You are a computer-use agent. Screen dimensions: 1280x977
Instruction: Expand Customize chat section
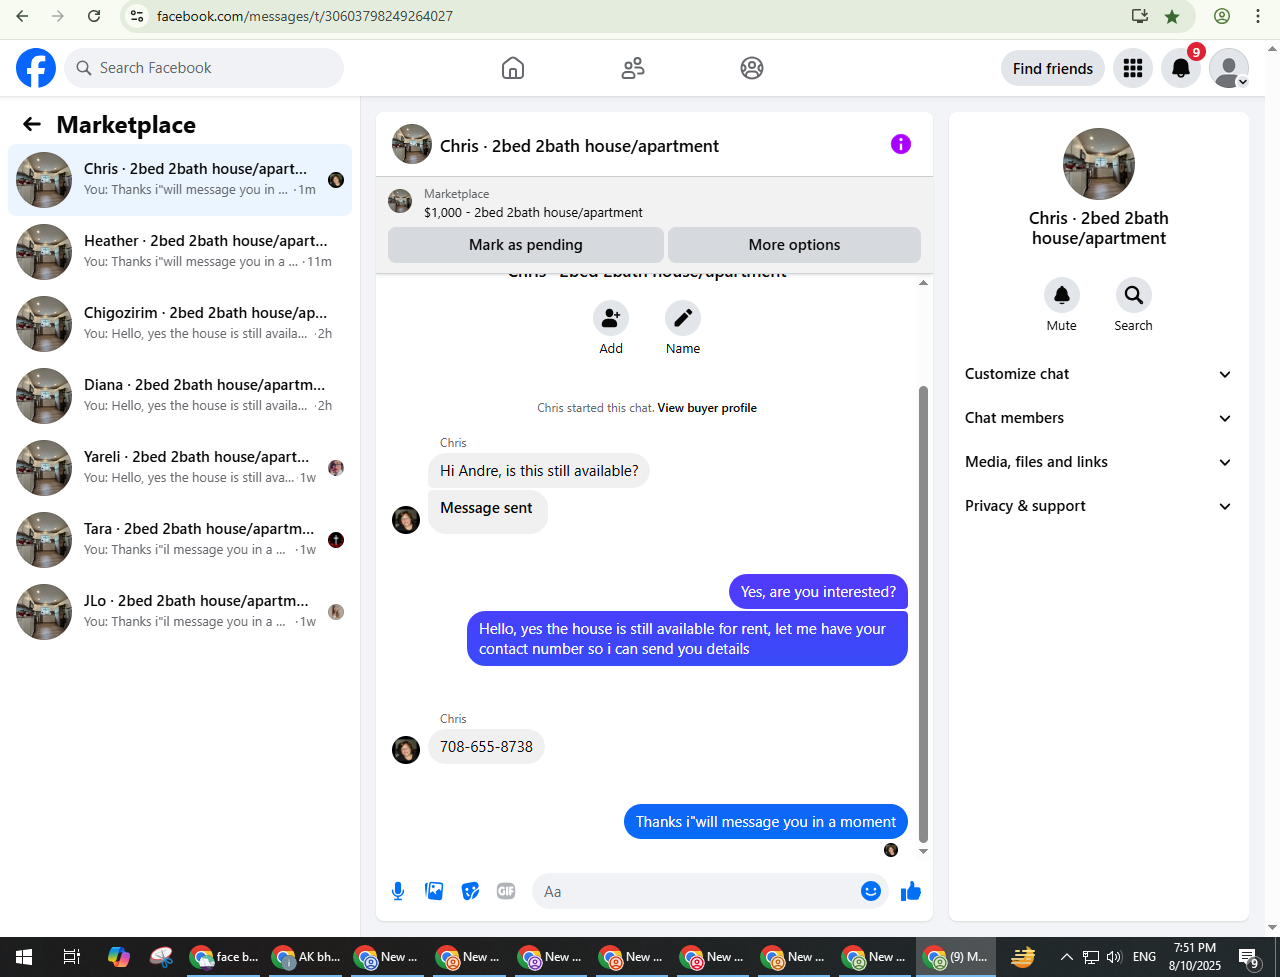pyautogui.click(x=1098, y=374)
